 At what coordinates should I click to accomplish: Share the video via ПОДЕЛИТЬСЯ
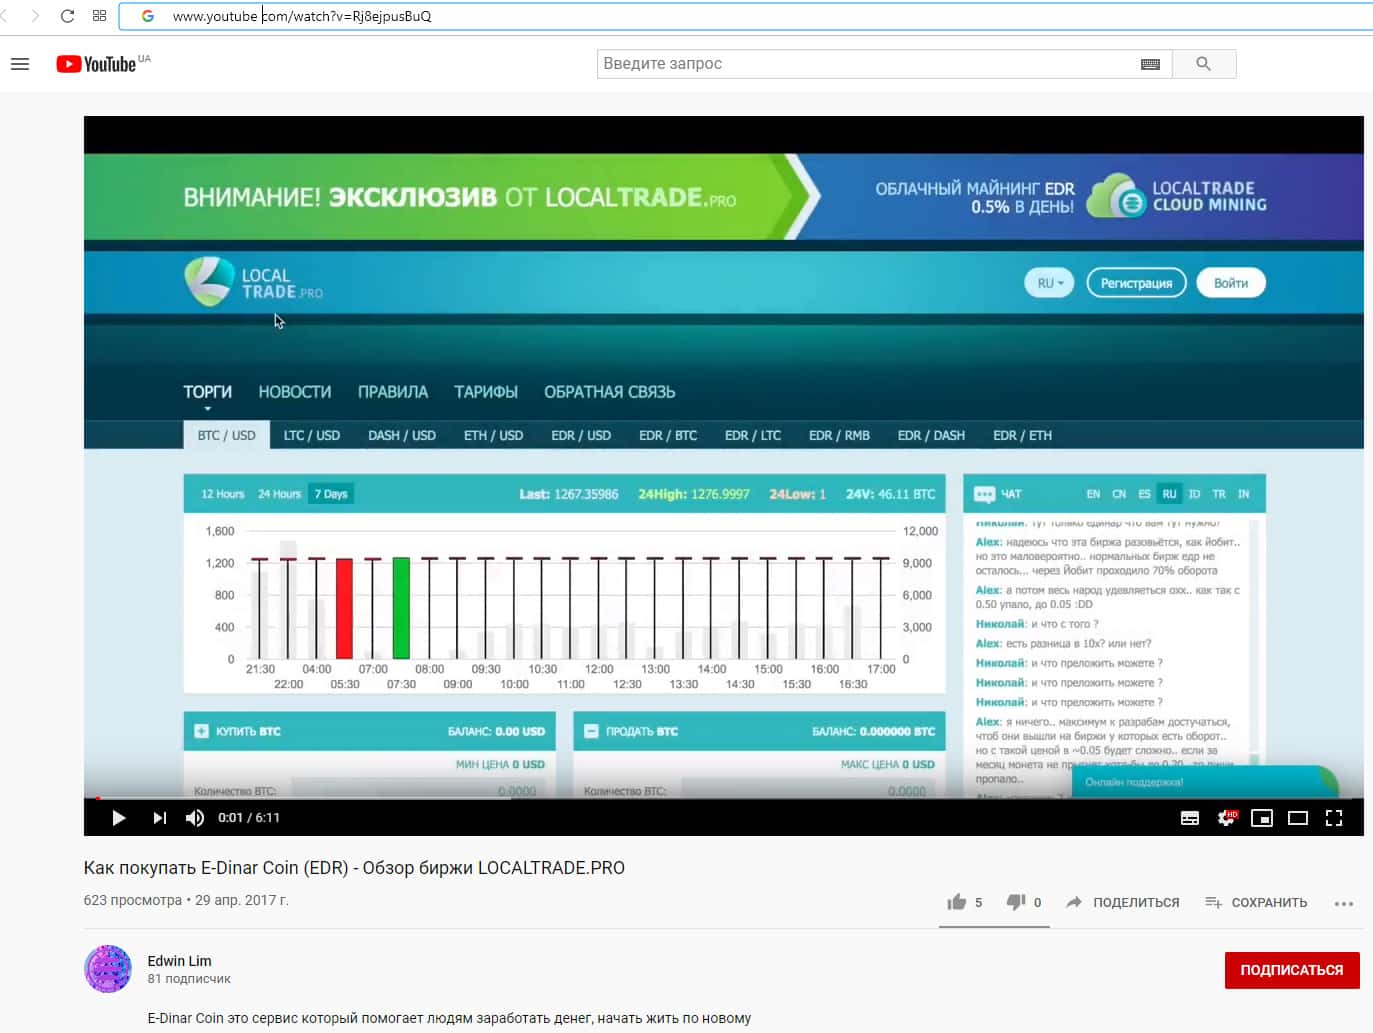(1122, 902)
